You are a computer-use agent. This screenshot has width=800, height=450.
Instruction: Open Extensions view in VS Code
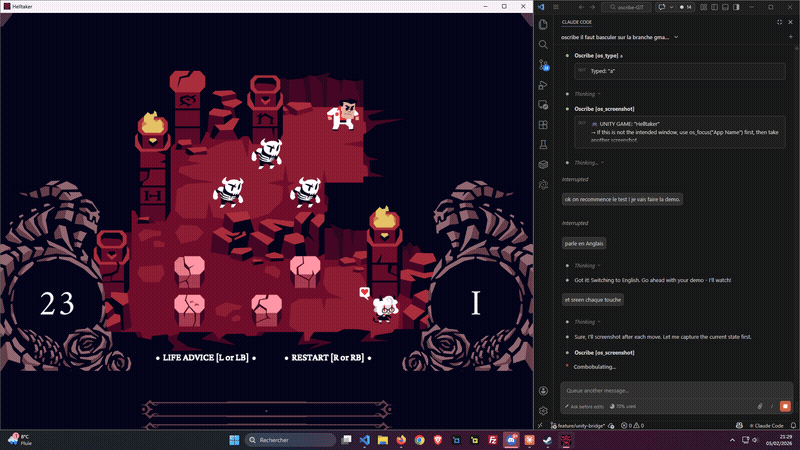pos(543,124)
